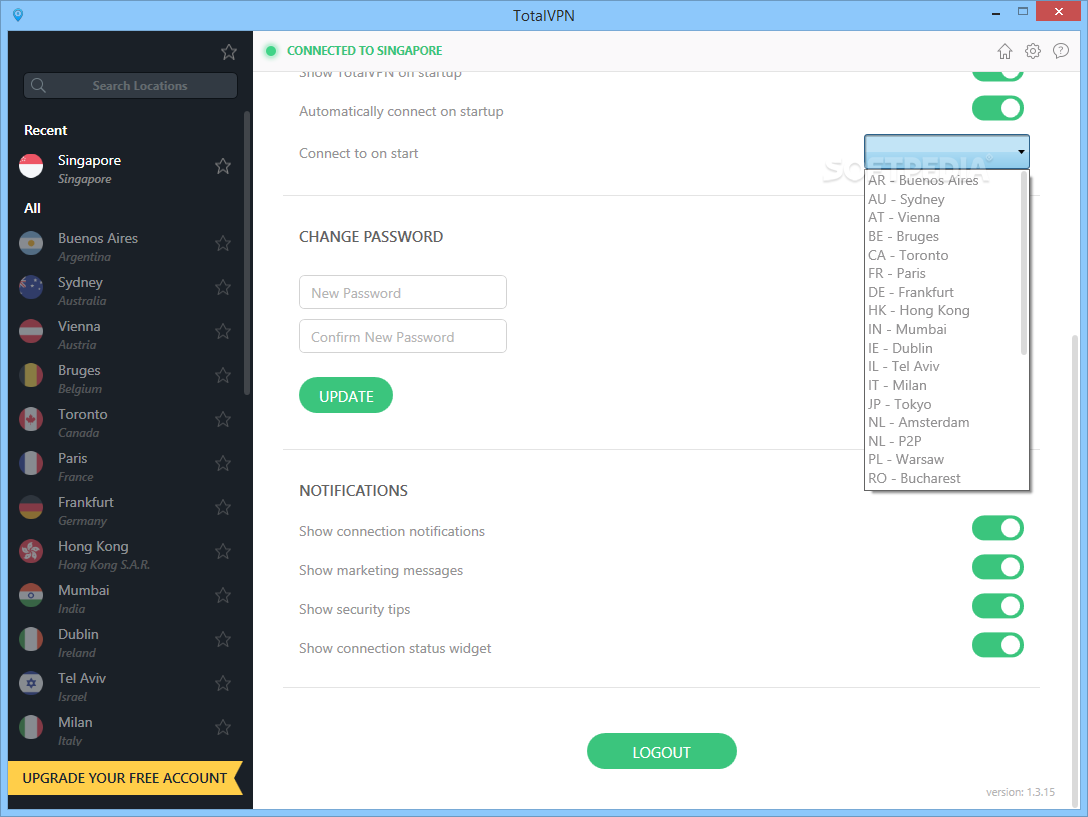This screenshot has width=1088, height=817.
Task: Select DE - Frankfurt option
Action: point(943,292)
